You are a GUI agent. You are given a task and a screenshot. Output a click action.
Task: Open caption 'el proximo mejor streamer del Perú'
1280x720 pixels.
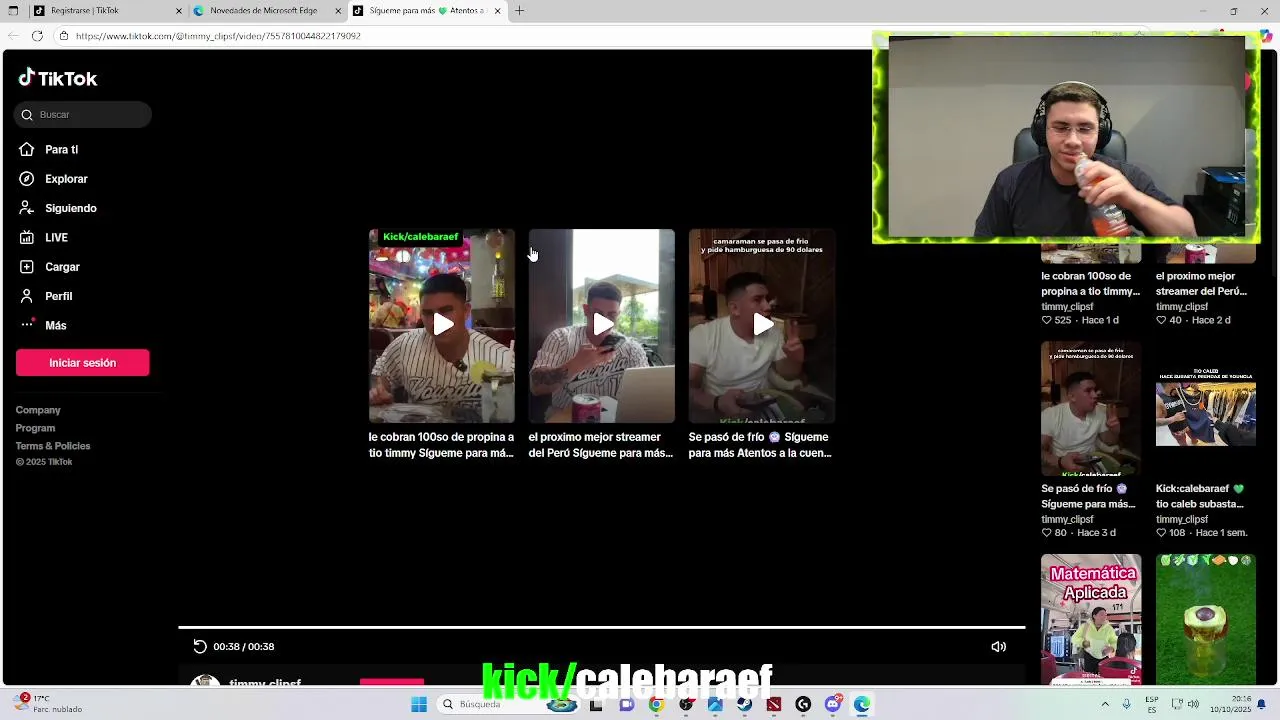click(601, 445)
